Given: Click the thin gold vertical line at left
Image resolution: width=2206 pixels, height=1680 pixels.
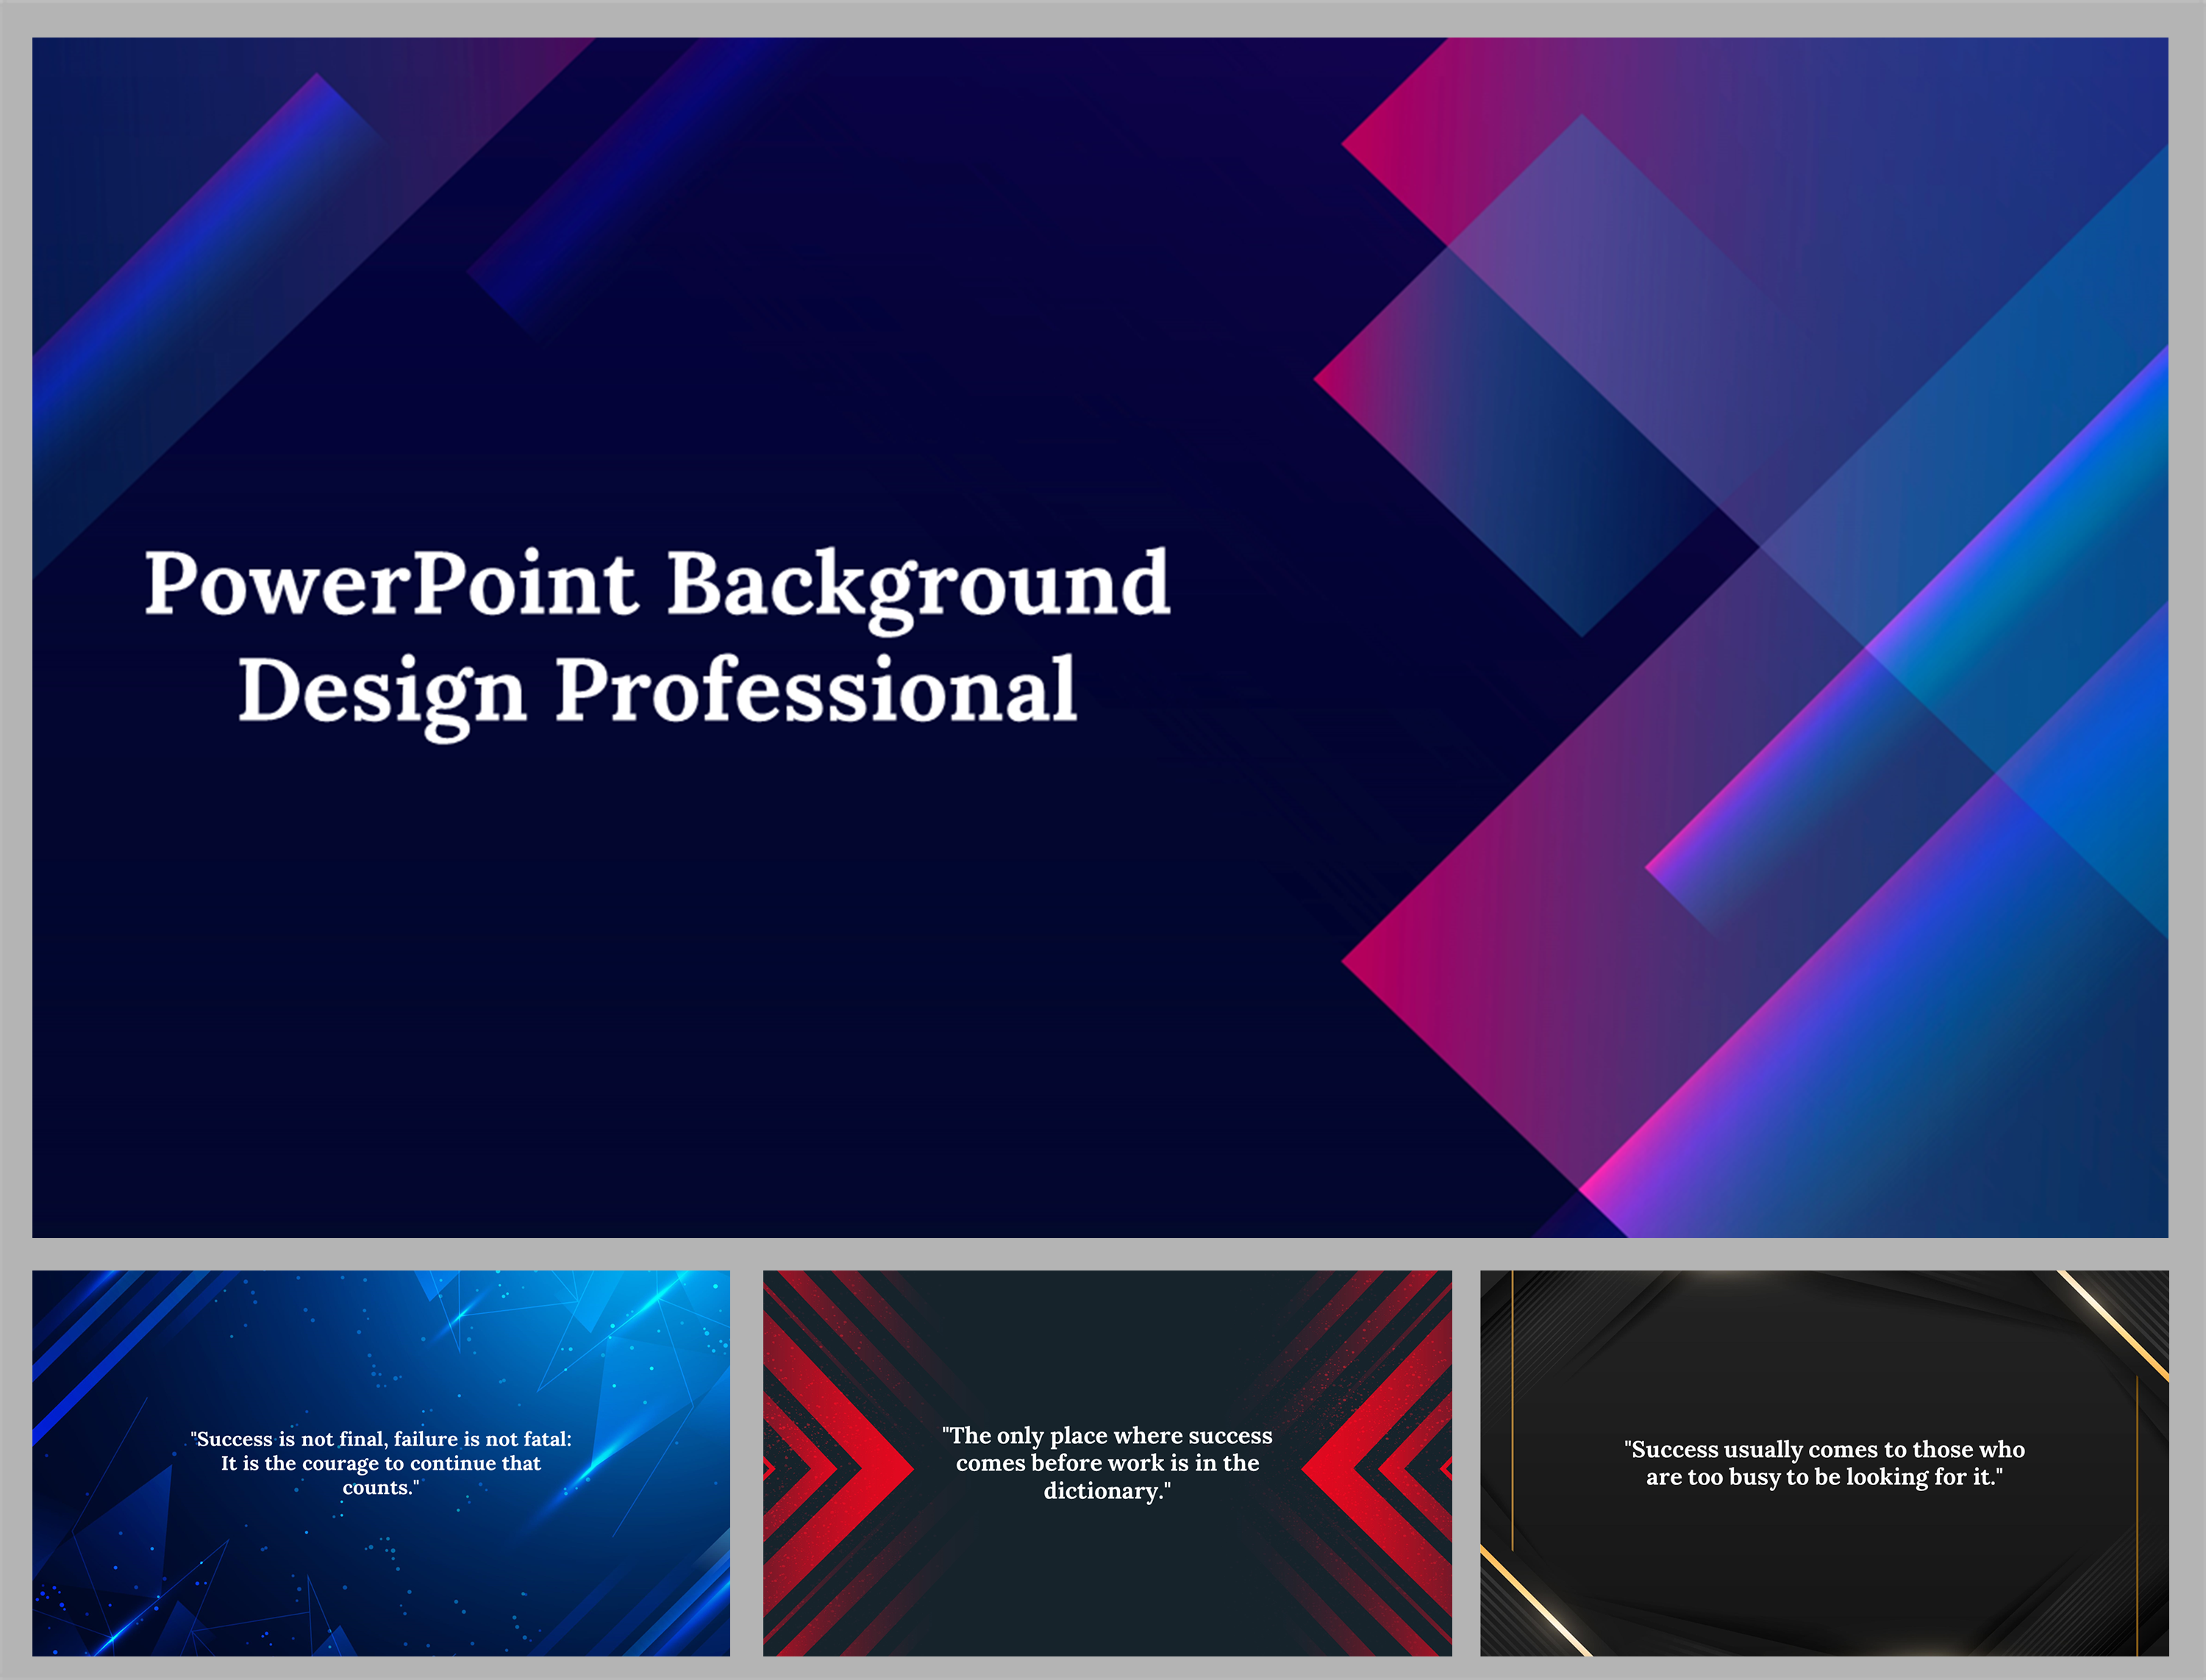Looking at the screenshot, I should (1512, 1410).
